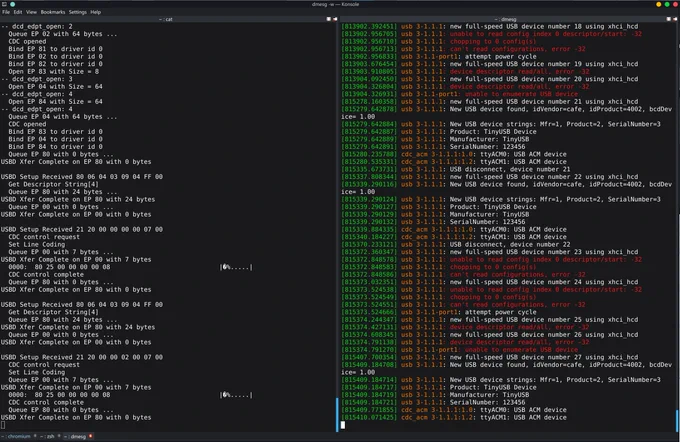The height and width of the screenshot is (442, 680).
Task: Click timestamp [815373.524666] attempt power cycle line
Action: (x=439, y=312)
